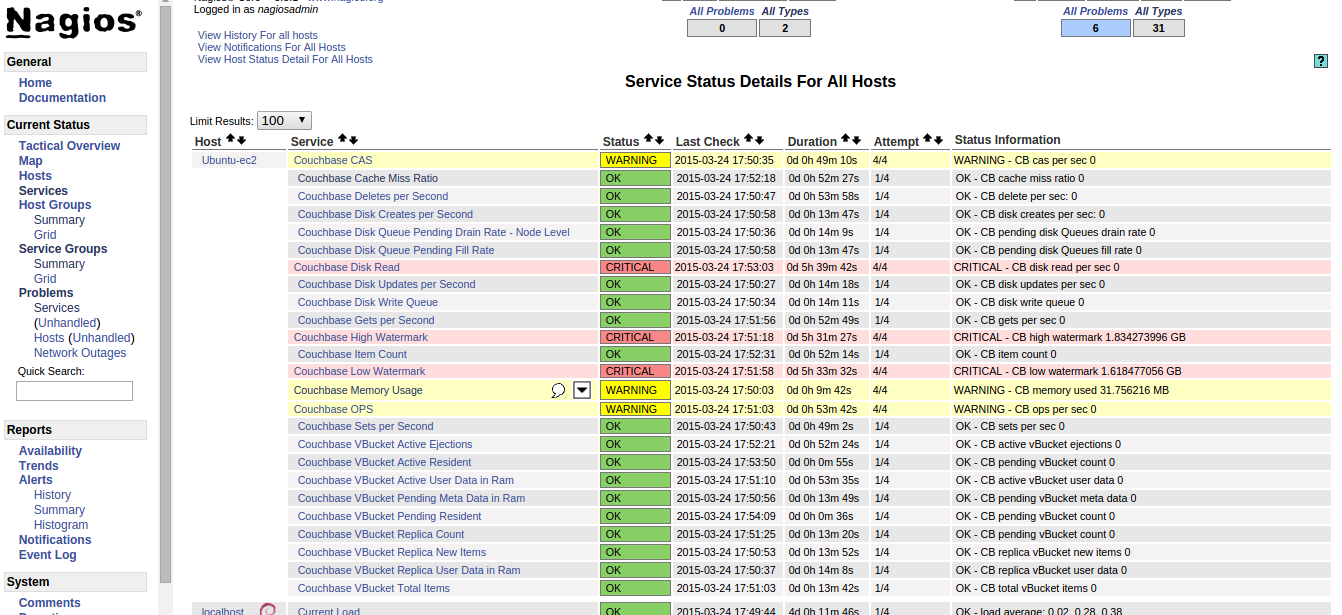1342x615 pixels.
Task: Sort Status column descending with down arrow
Action: [659, 140]
